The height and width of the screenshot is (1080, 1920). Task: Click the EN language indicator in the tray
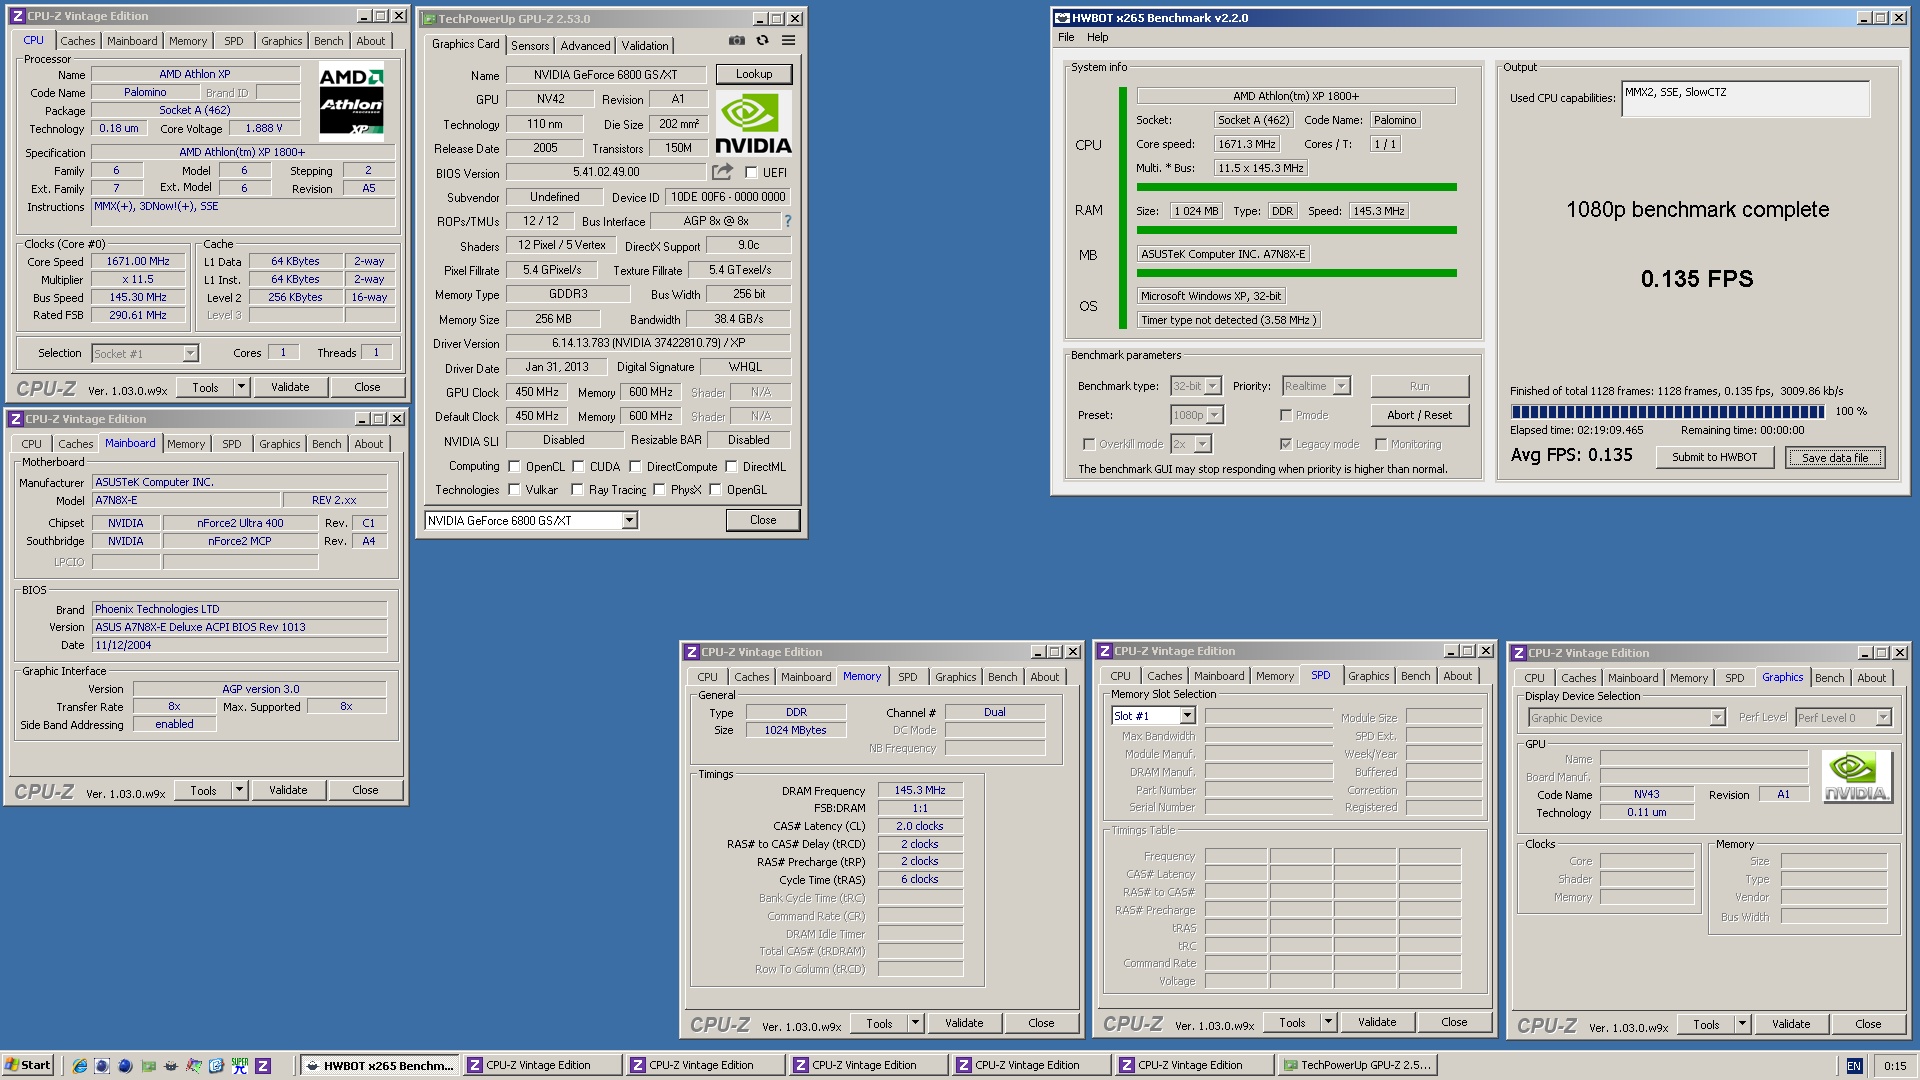[x=1854, y=1066]
